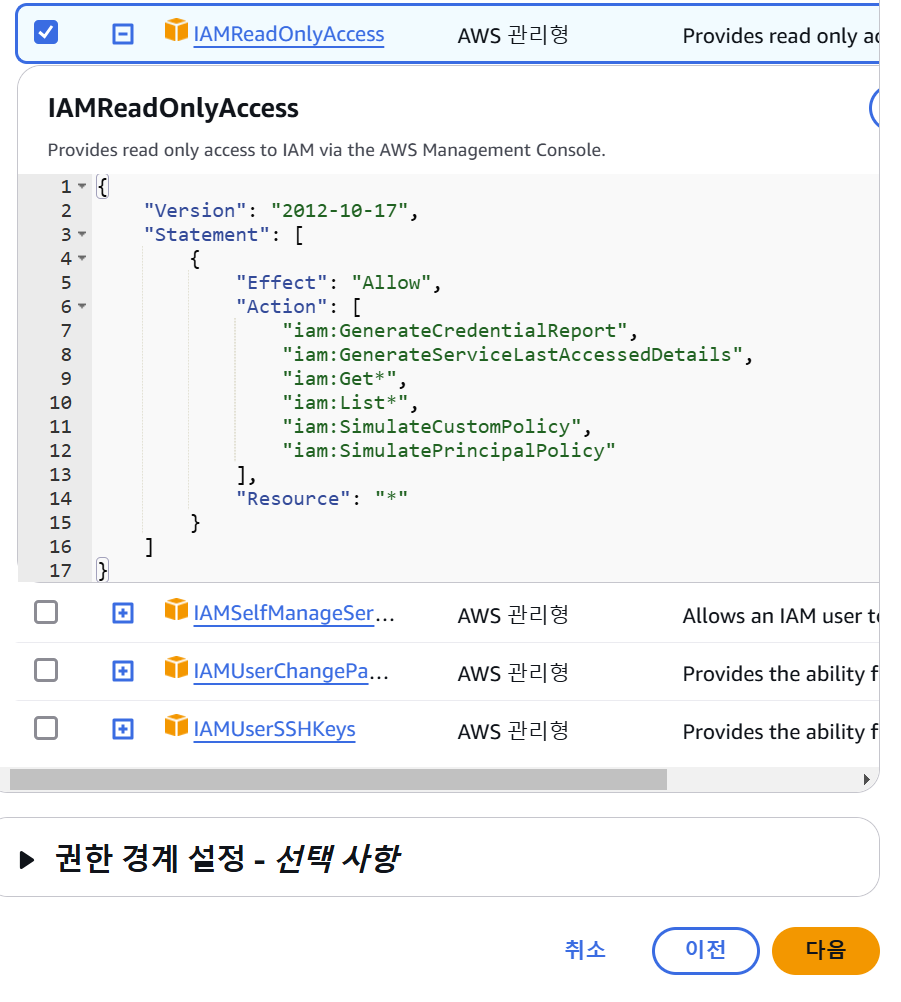Click the "Effect": "Allow" line

coord(338,282)
